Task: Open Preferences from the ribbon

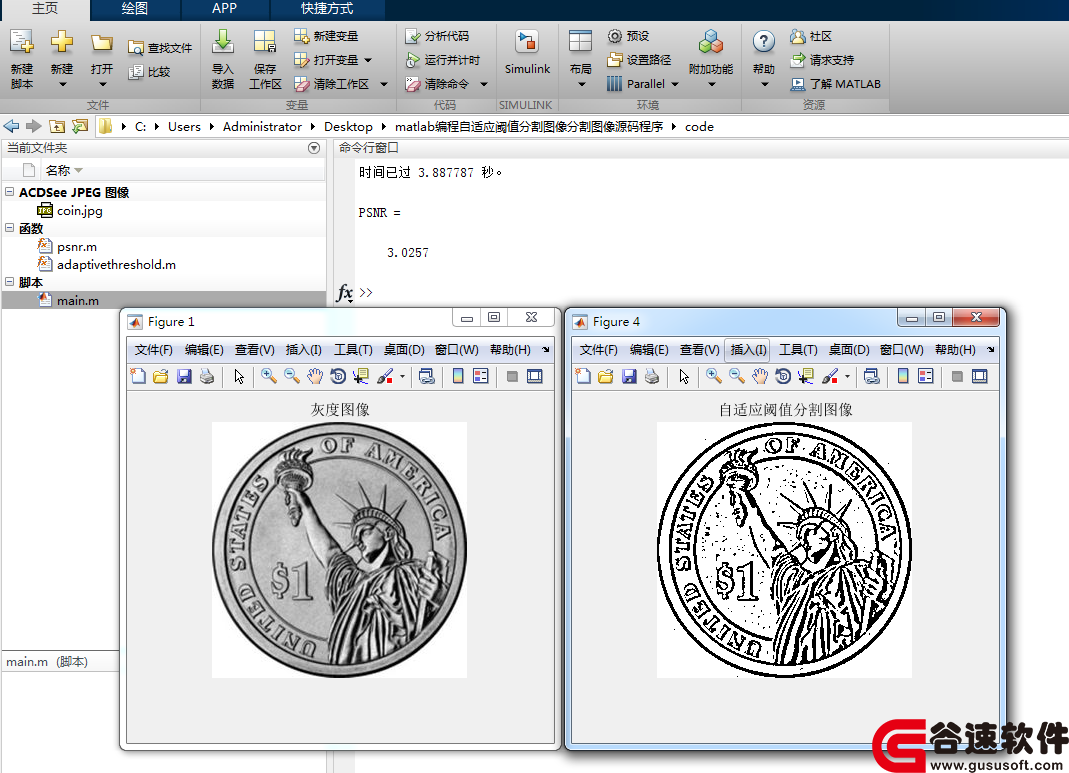Action: [628, 35]
